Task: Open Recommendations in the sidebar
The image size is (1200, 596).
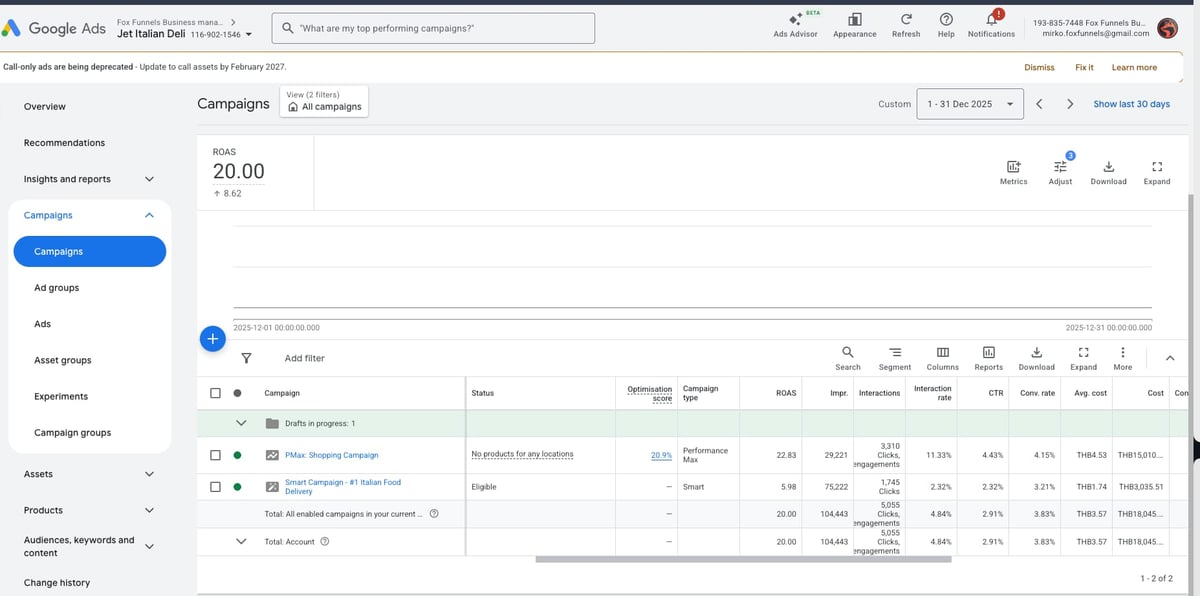Action: point(64,143)
